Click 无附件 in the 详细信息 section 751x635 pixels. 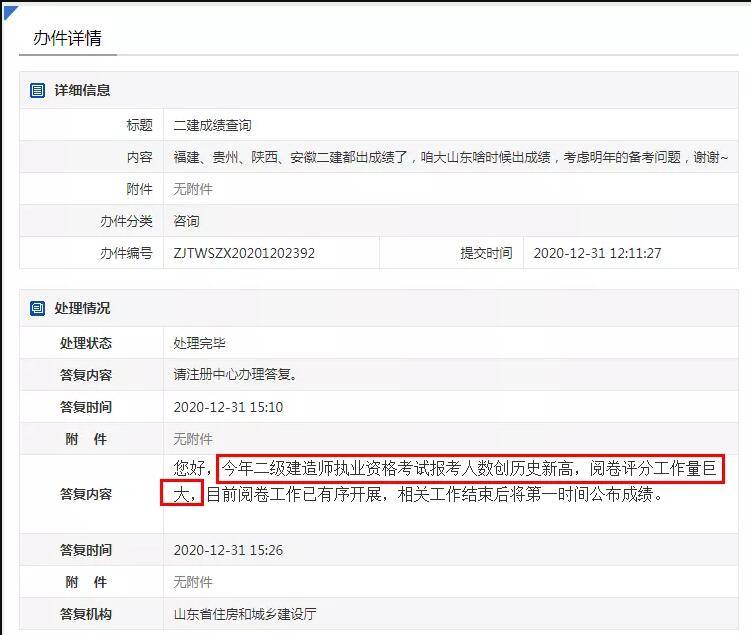(193, 189)
